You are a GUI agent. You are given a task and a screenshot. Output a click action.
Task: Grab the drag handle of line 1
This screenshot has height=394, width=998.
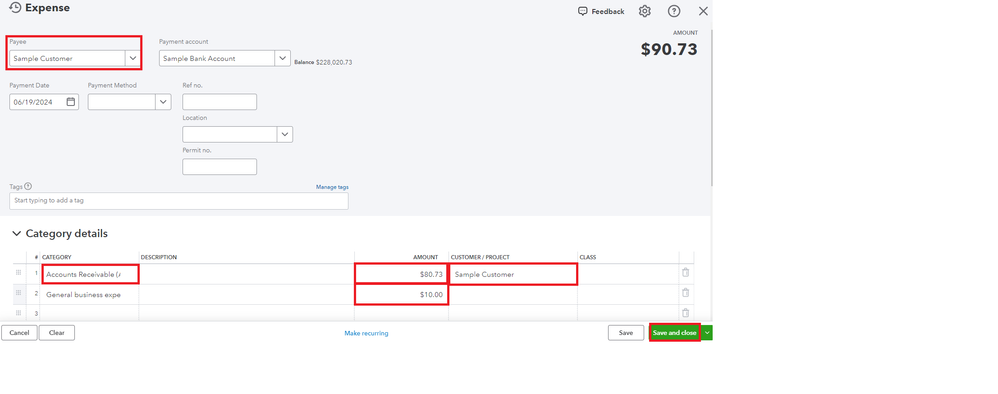click(x=18, y=272)
